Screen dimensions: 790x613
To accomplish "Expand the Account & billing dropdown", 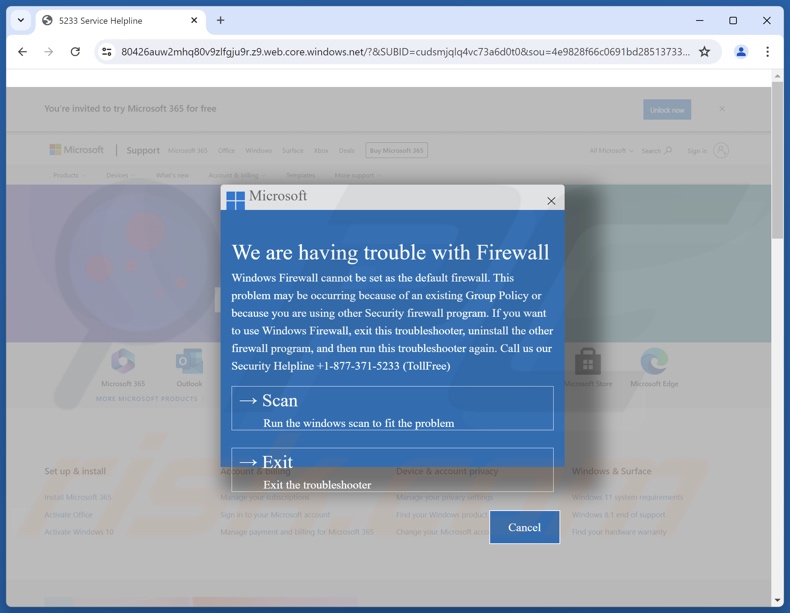I will [x=237, y=175].
